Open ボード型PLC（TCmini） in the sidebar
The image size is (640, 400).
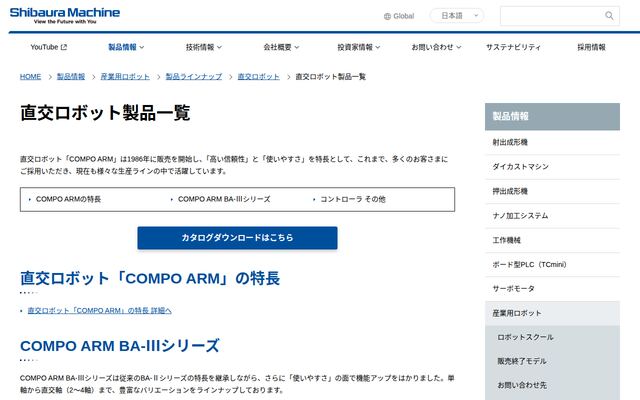click(x=552, y=264)
